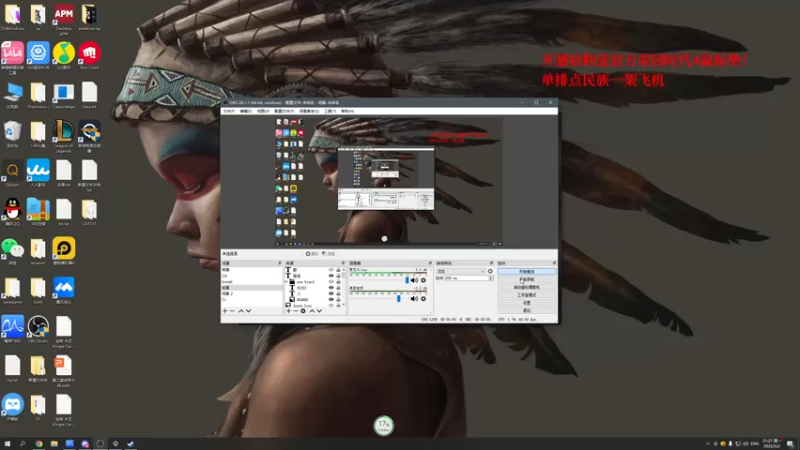This screenshot has height=450, width=800.
Task: Open the 编辑(E) menu in OBS
Action: [246, 111]
